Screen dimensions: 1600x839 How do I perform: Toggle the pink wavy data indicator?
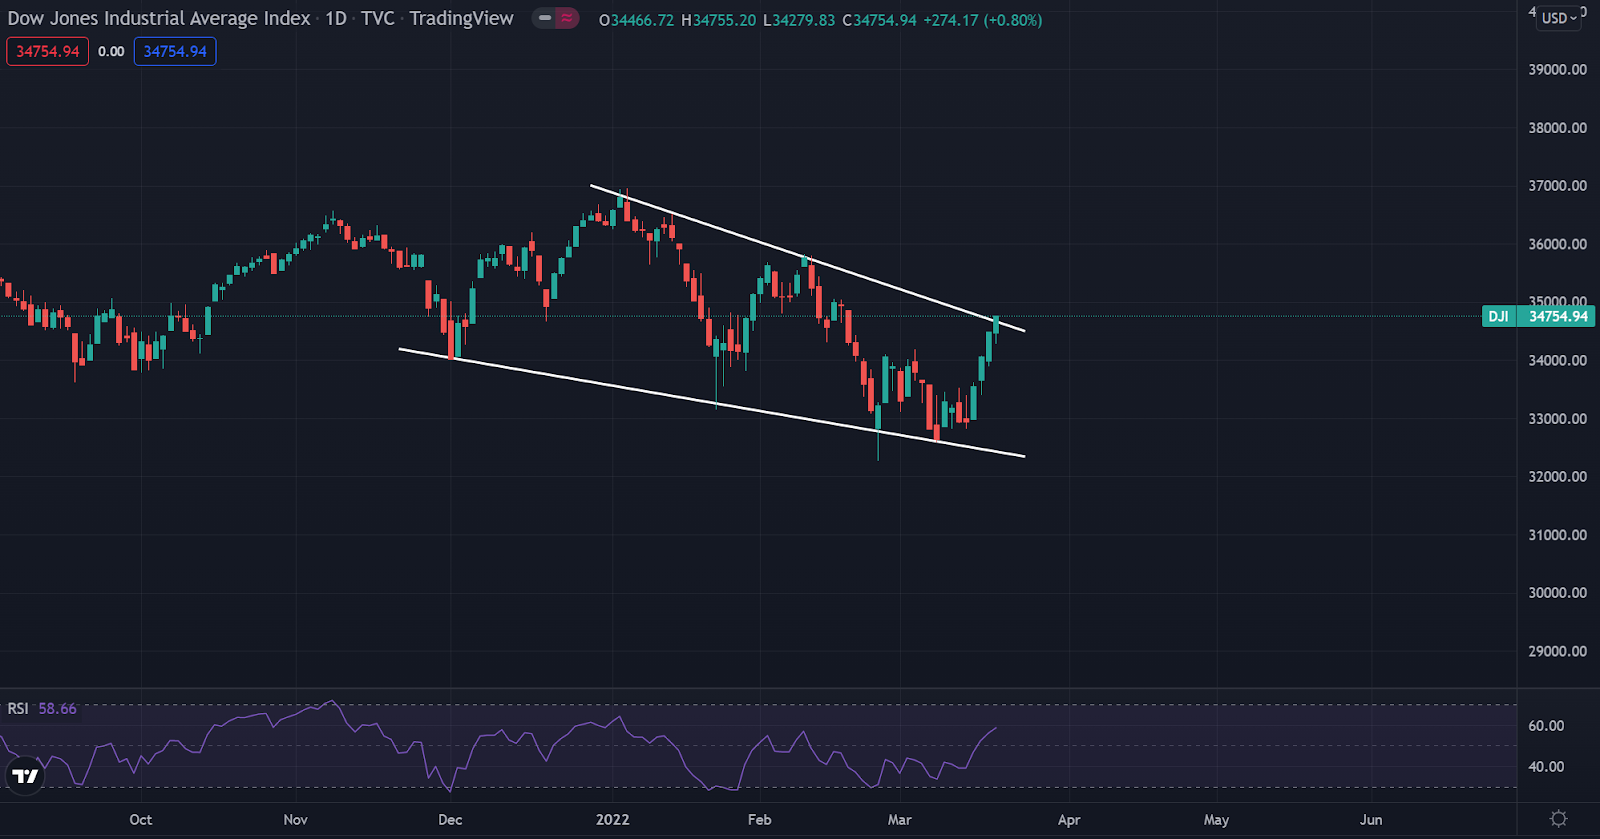pyautogui.click(x=567, y=18)
